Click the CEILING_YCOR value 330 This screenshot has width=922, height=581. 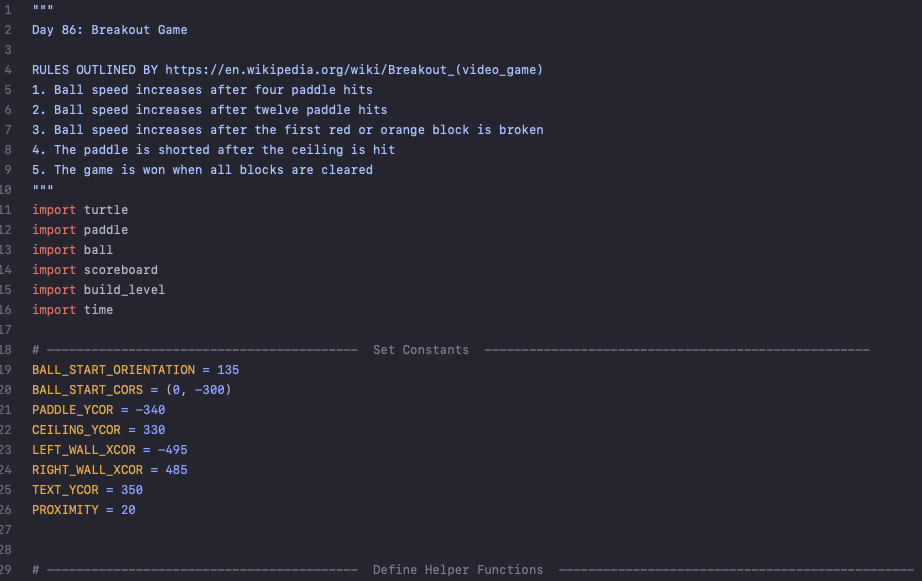154,430
